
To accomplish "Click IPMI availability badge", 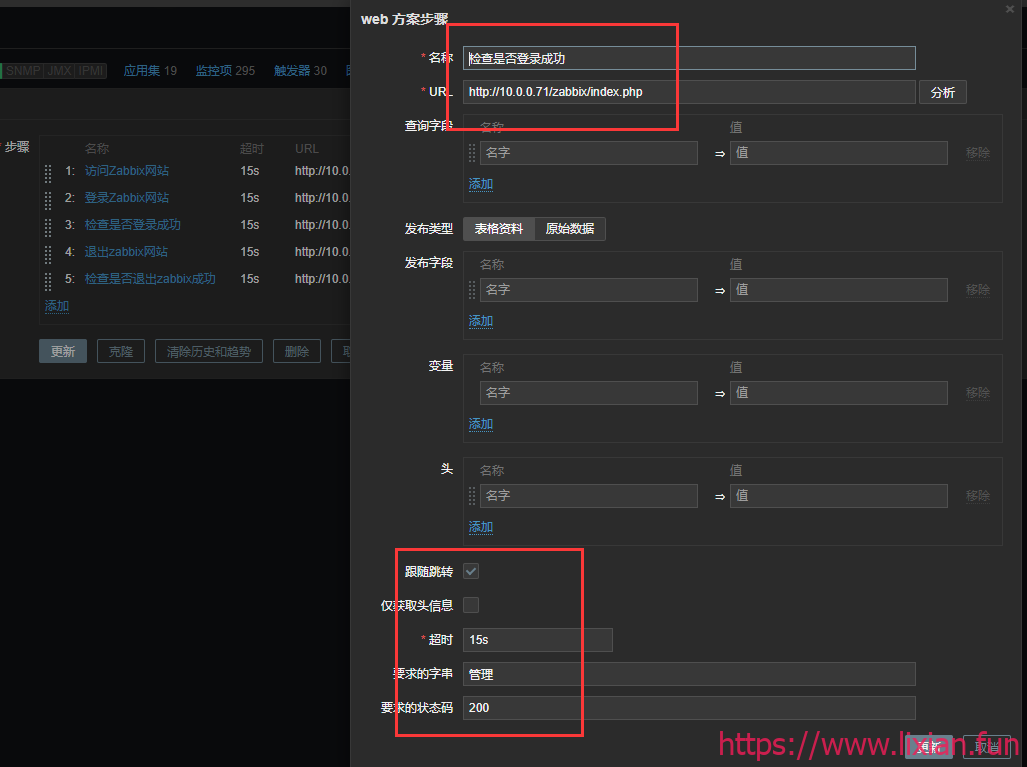I will 91,71.
